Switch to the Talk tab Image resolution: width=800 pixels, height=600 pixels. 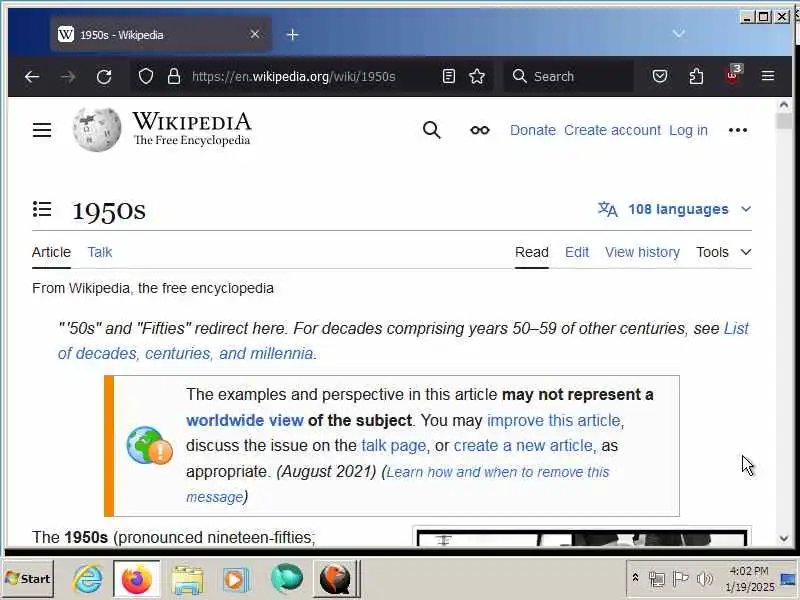99,252
